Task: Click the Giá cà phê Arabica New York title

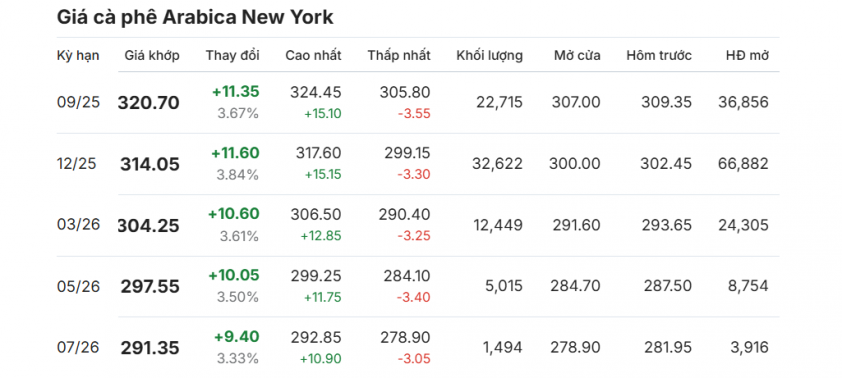Action: click(x=195, y=17)
